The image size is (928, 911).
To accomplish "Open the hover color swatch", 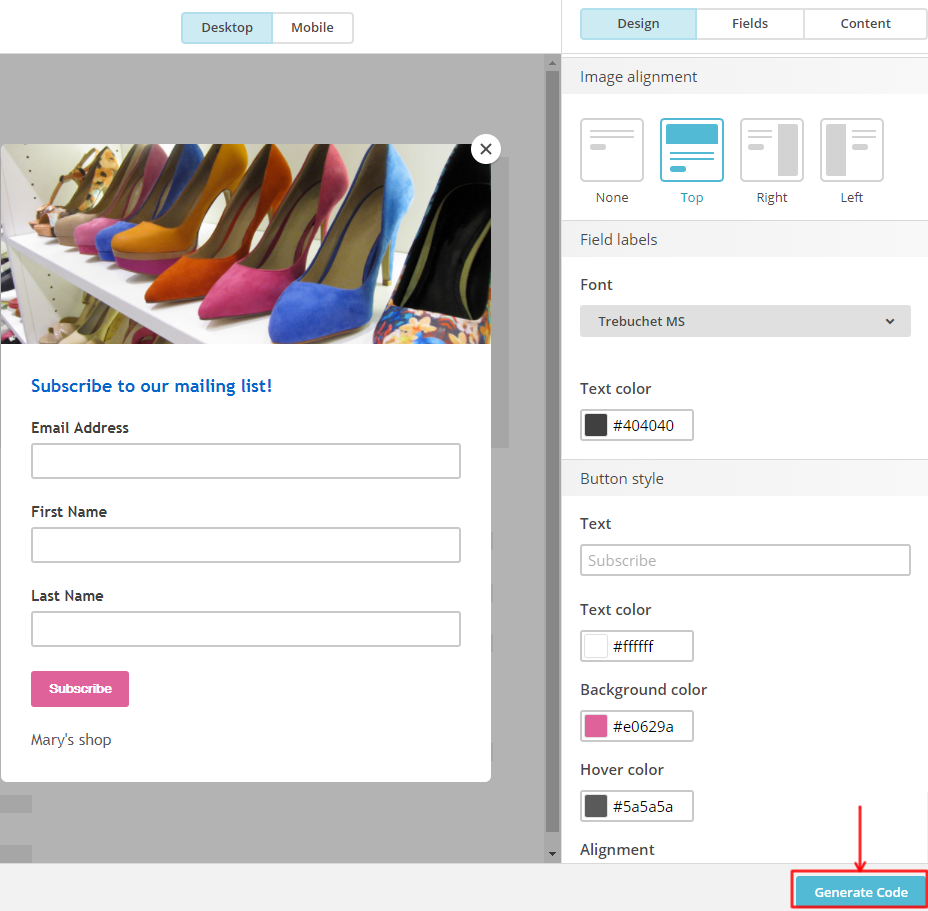I will coord(596,806).
